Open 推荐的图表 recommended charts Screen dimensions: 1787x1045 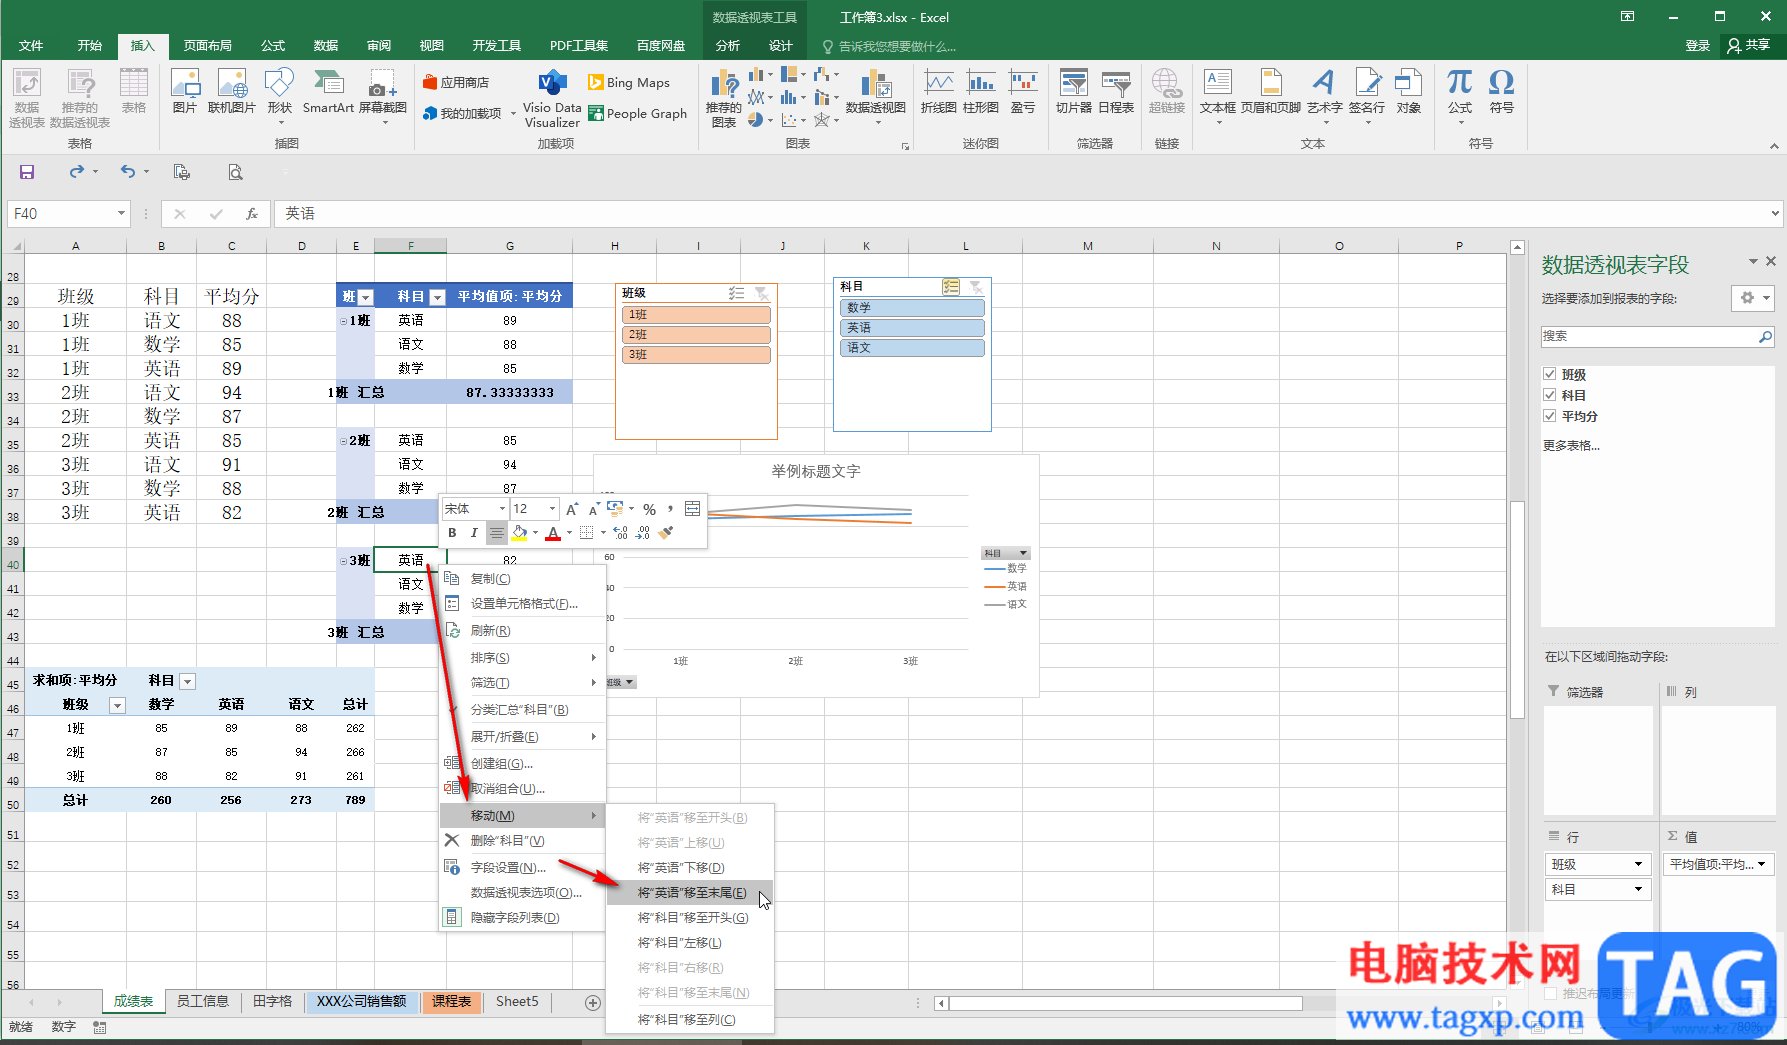pyautogui.click(x=723, y=98)
